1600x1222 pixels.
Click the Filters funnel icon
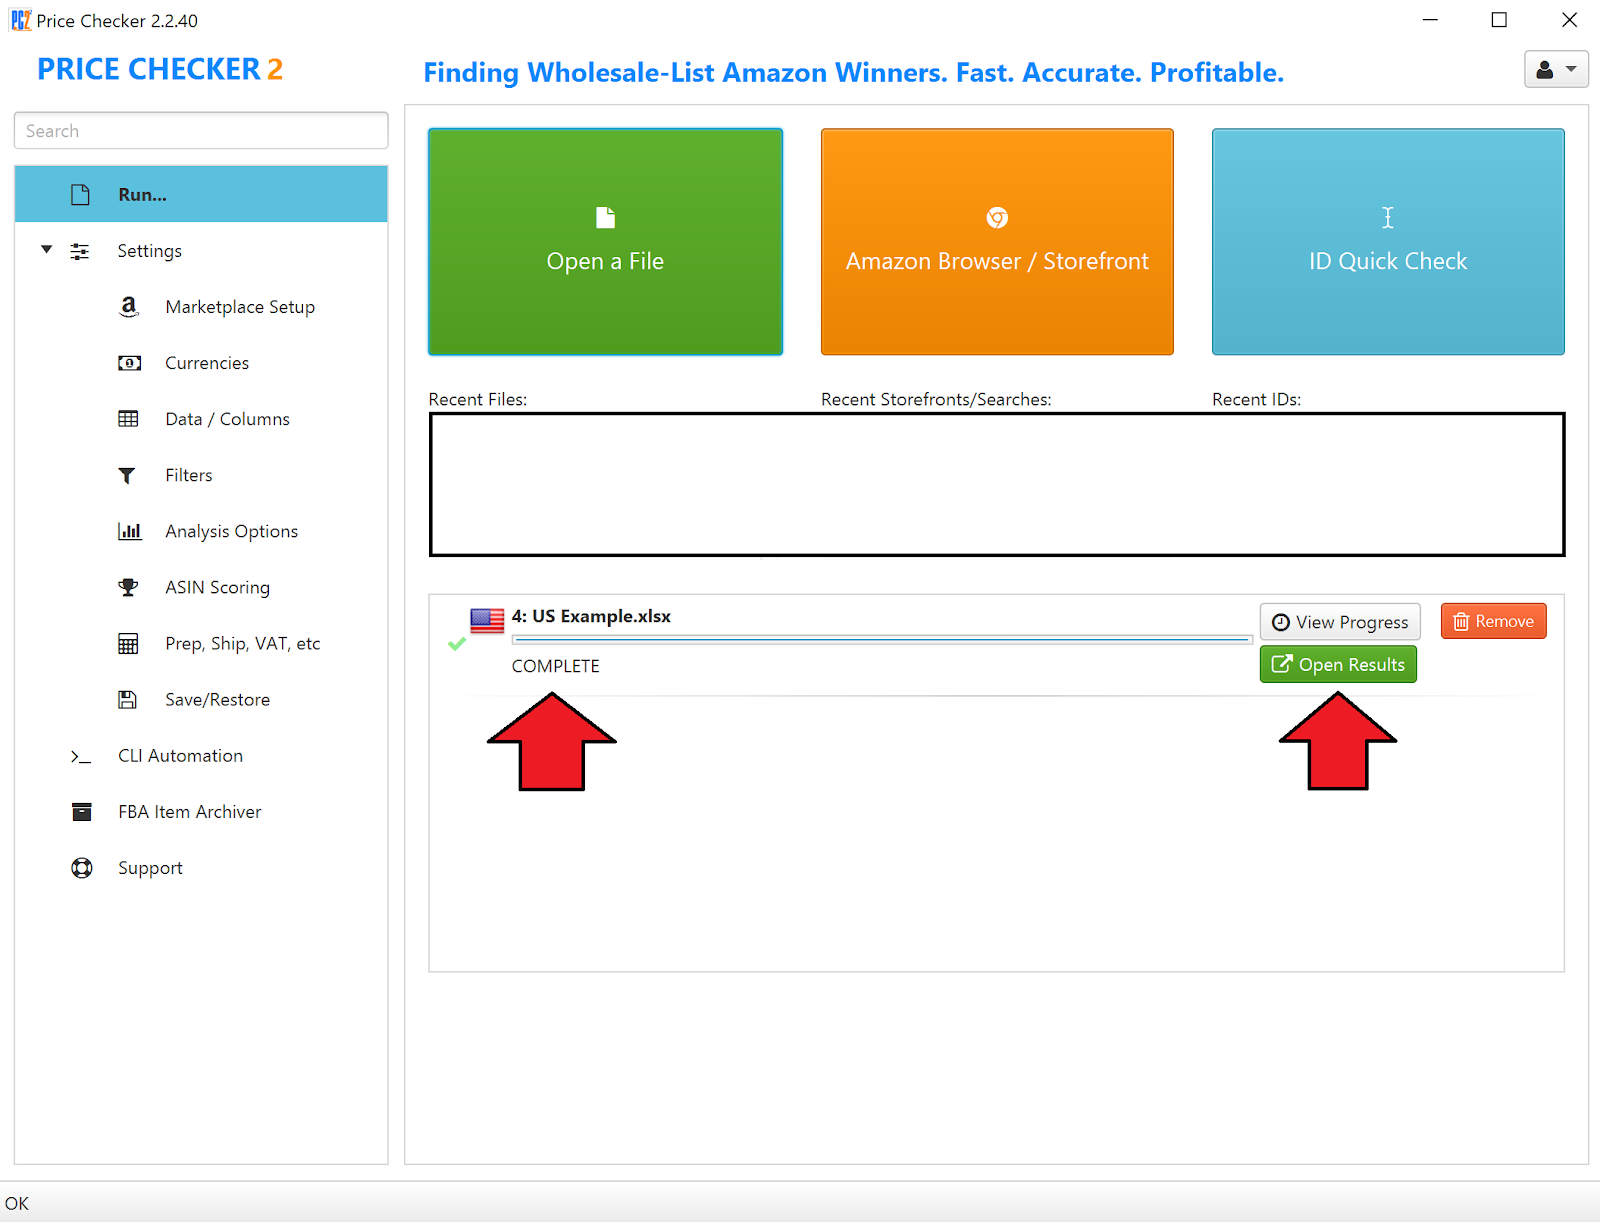point(127,476)
